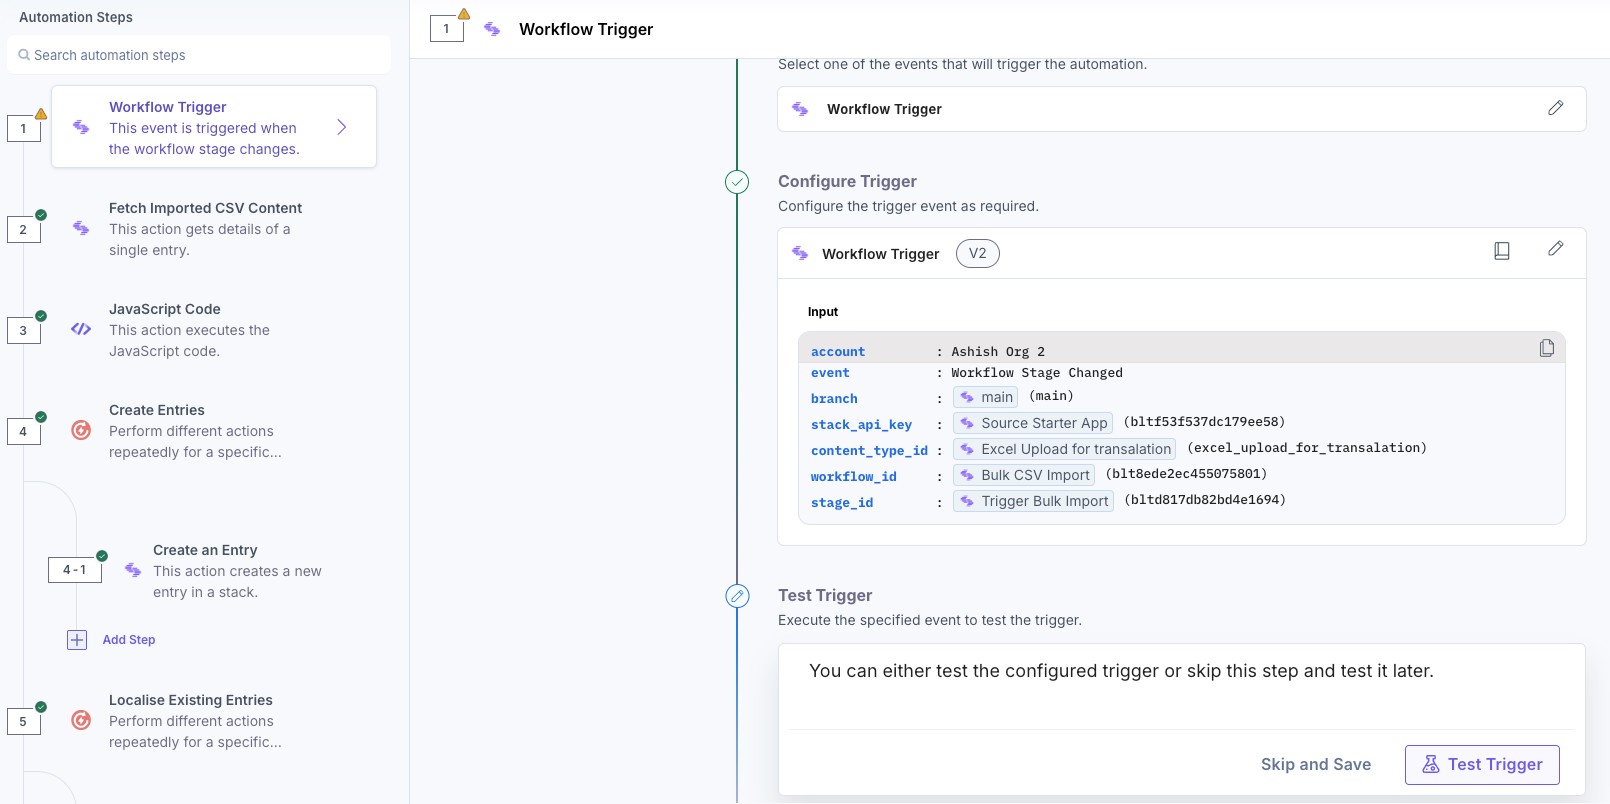The width and height of the screenshot is (1610, 804).
Task: Click the Test Trigger timeline pencil marker
Action: pyautogui.click(x=737, y=596)
